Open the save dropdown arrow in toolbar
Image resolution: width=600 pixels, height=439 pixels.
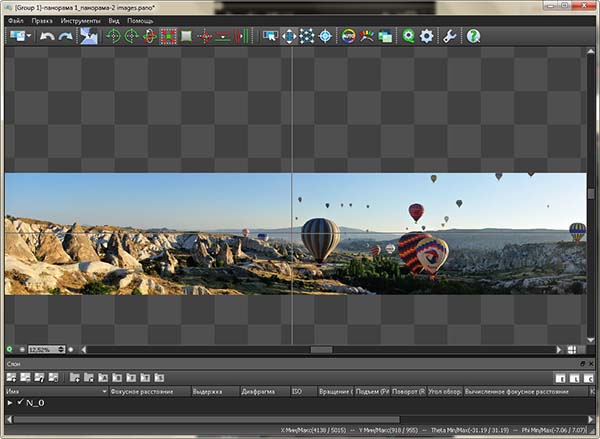[x=31, y=36]
